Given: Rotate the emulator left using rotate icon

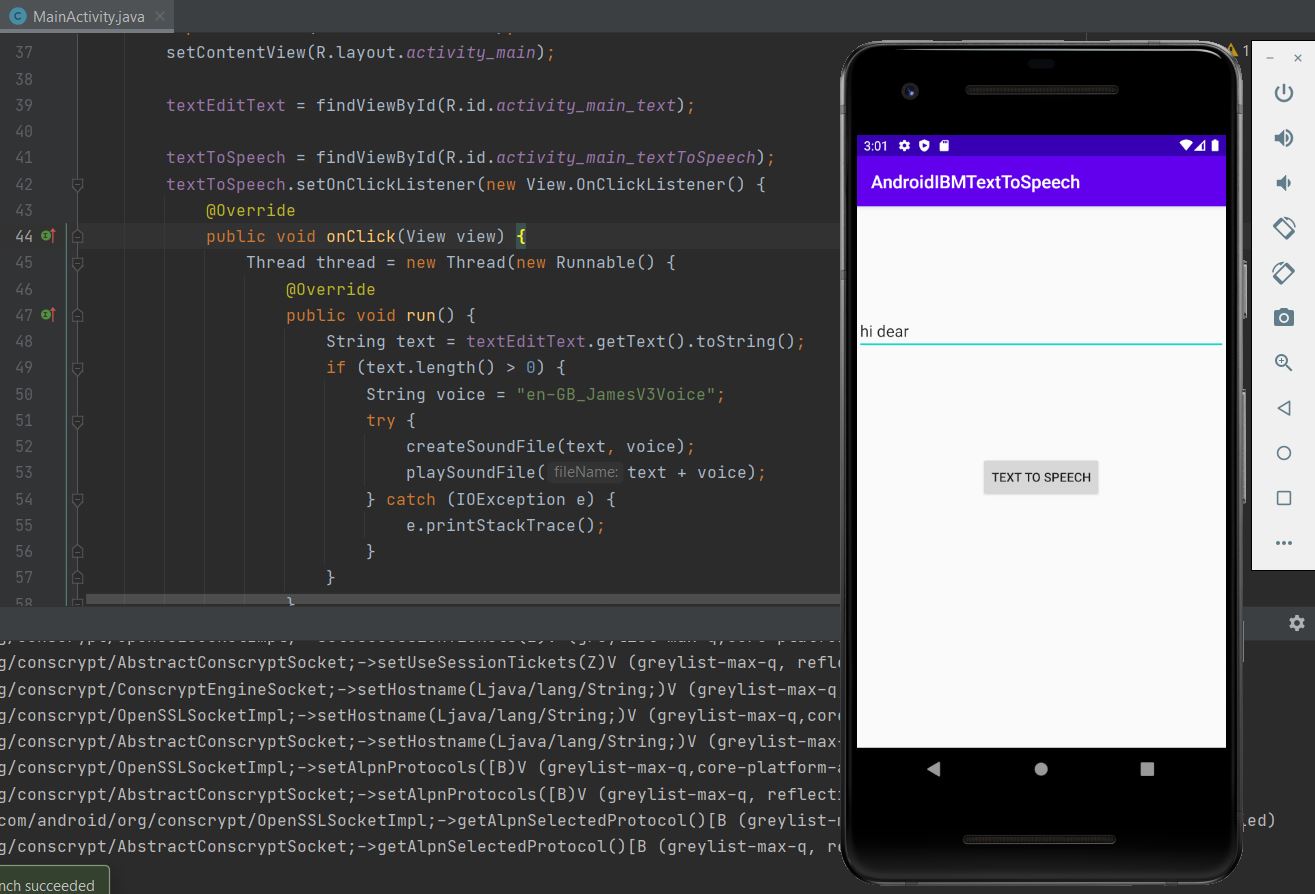Looking at the screenshot, I should click(x=1283, y=227).
